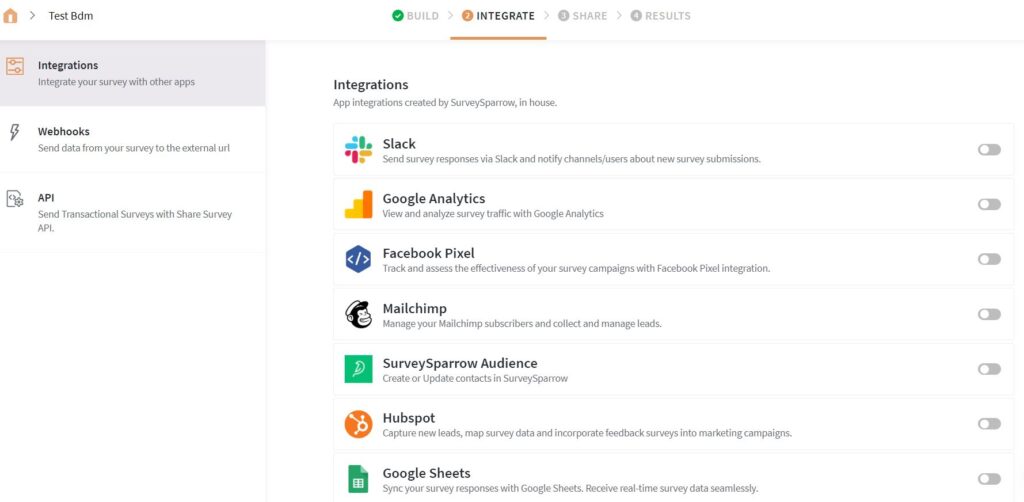Click the Google Sheets icon
The image size is (1024, 502).
[358, 479]
